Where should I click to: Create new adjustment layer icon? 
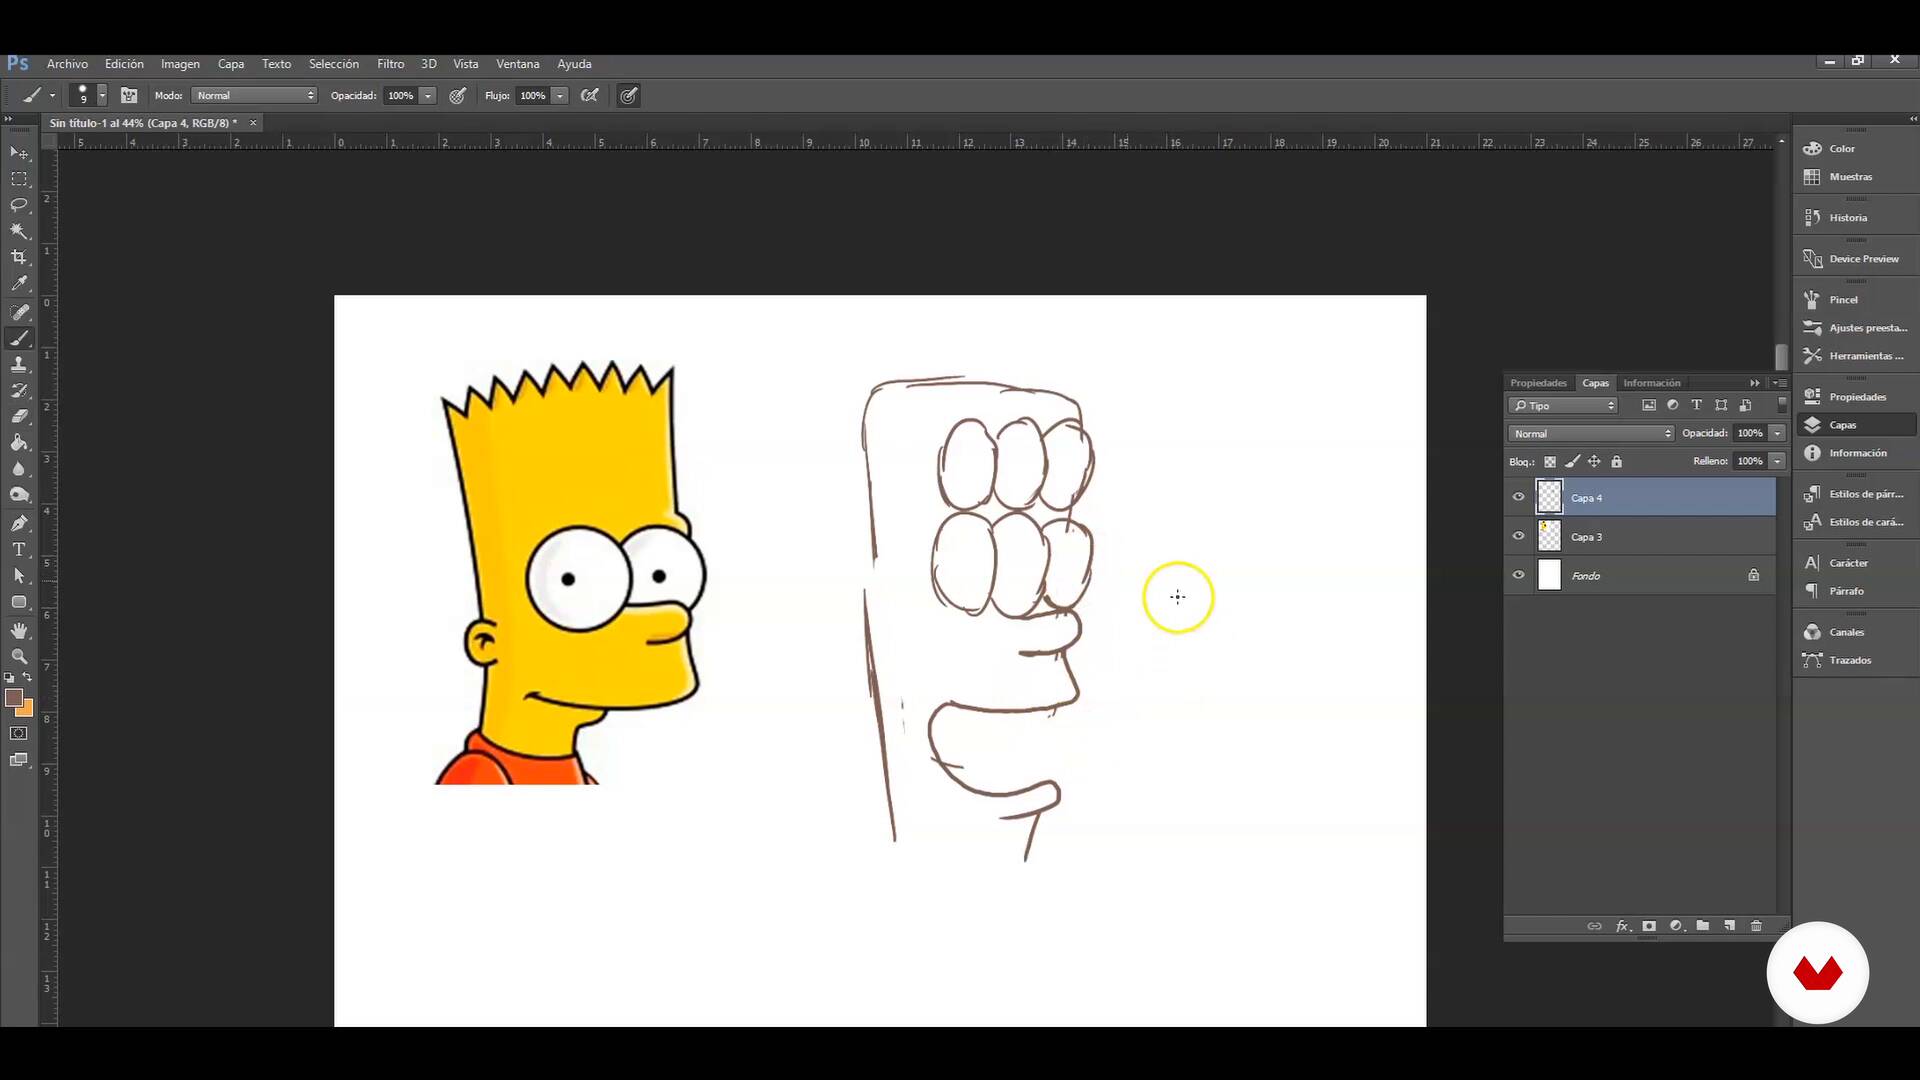click(1676, 926)
